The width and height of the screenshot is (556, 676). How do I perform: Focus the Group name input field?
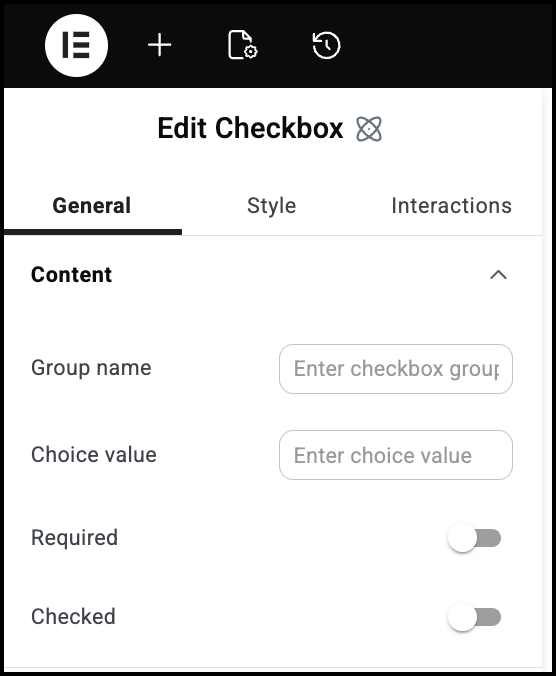tap(396, 369)
